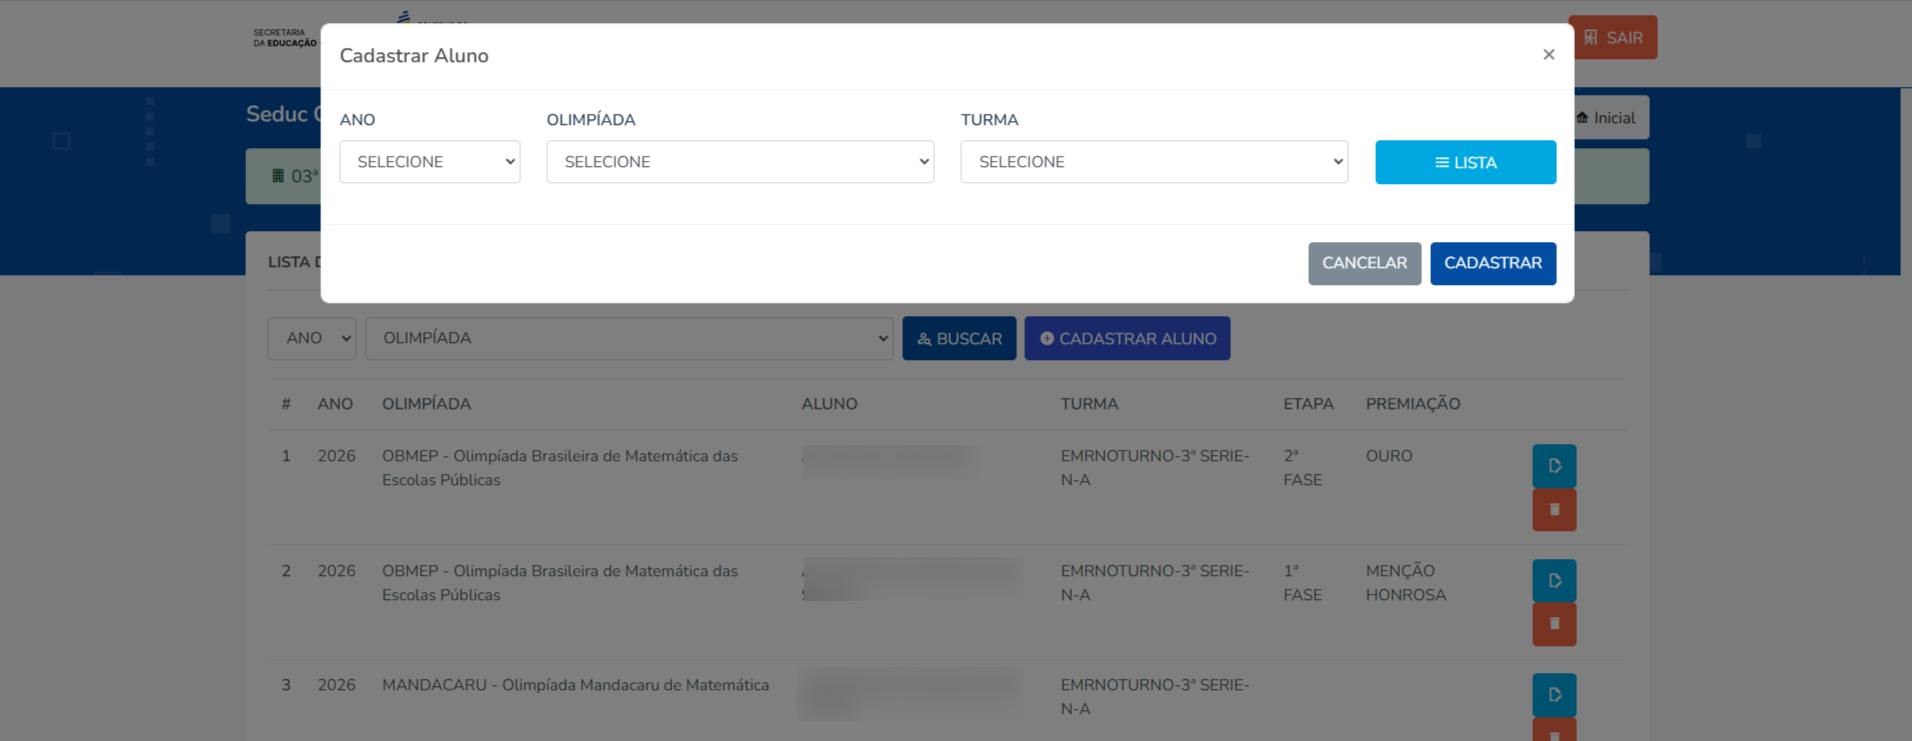Open the ANO dropdown in the modal
This screenshot has height=741, width=1912.
point(429,162)
